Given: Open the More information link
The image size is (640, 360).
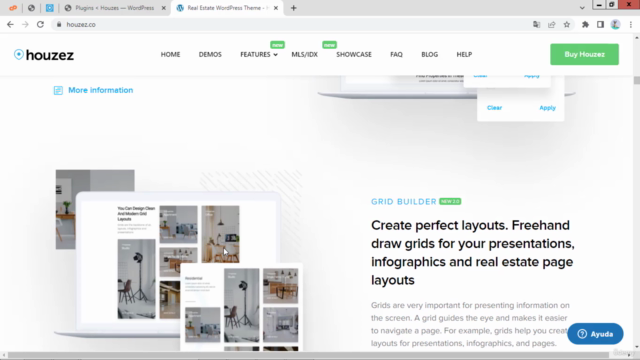Looking at the screenshot, I should click(100, 90).
